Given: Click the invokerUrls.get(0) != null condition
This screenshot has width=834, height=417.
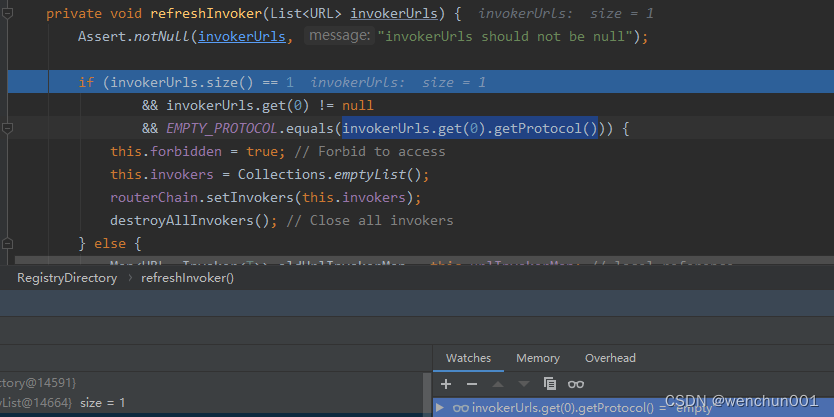Looking at the screenshot, I should 270,105.
